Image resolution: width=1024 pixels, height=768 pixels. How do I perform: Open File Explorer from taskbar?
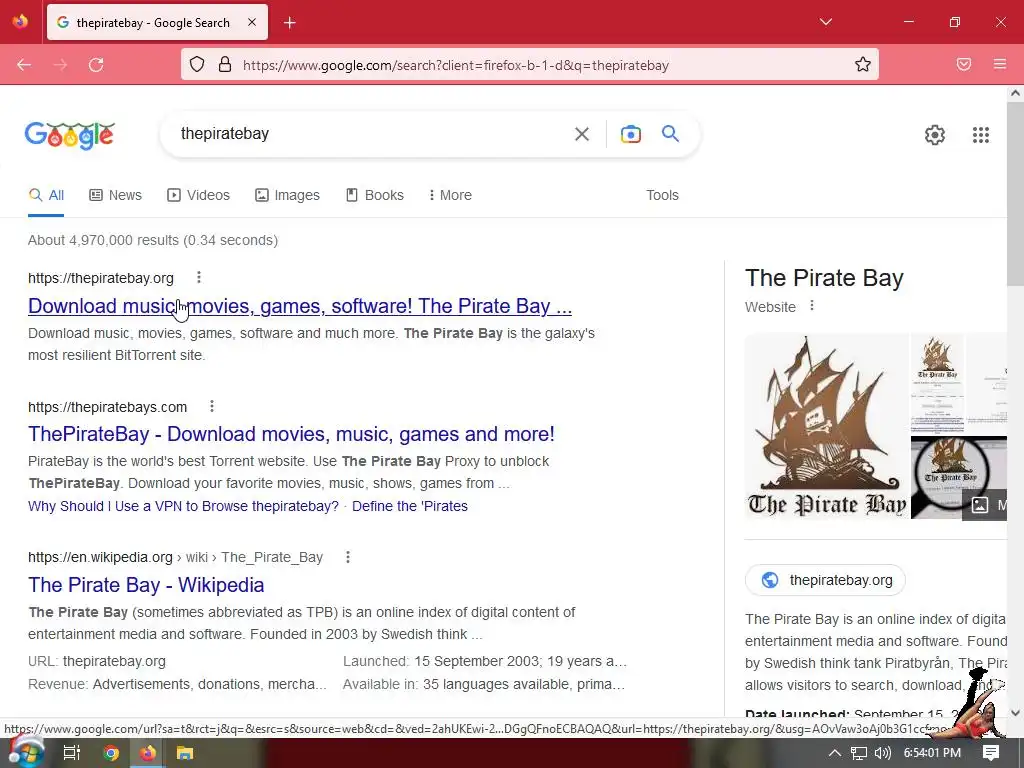(x=185, y=753)
